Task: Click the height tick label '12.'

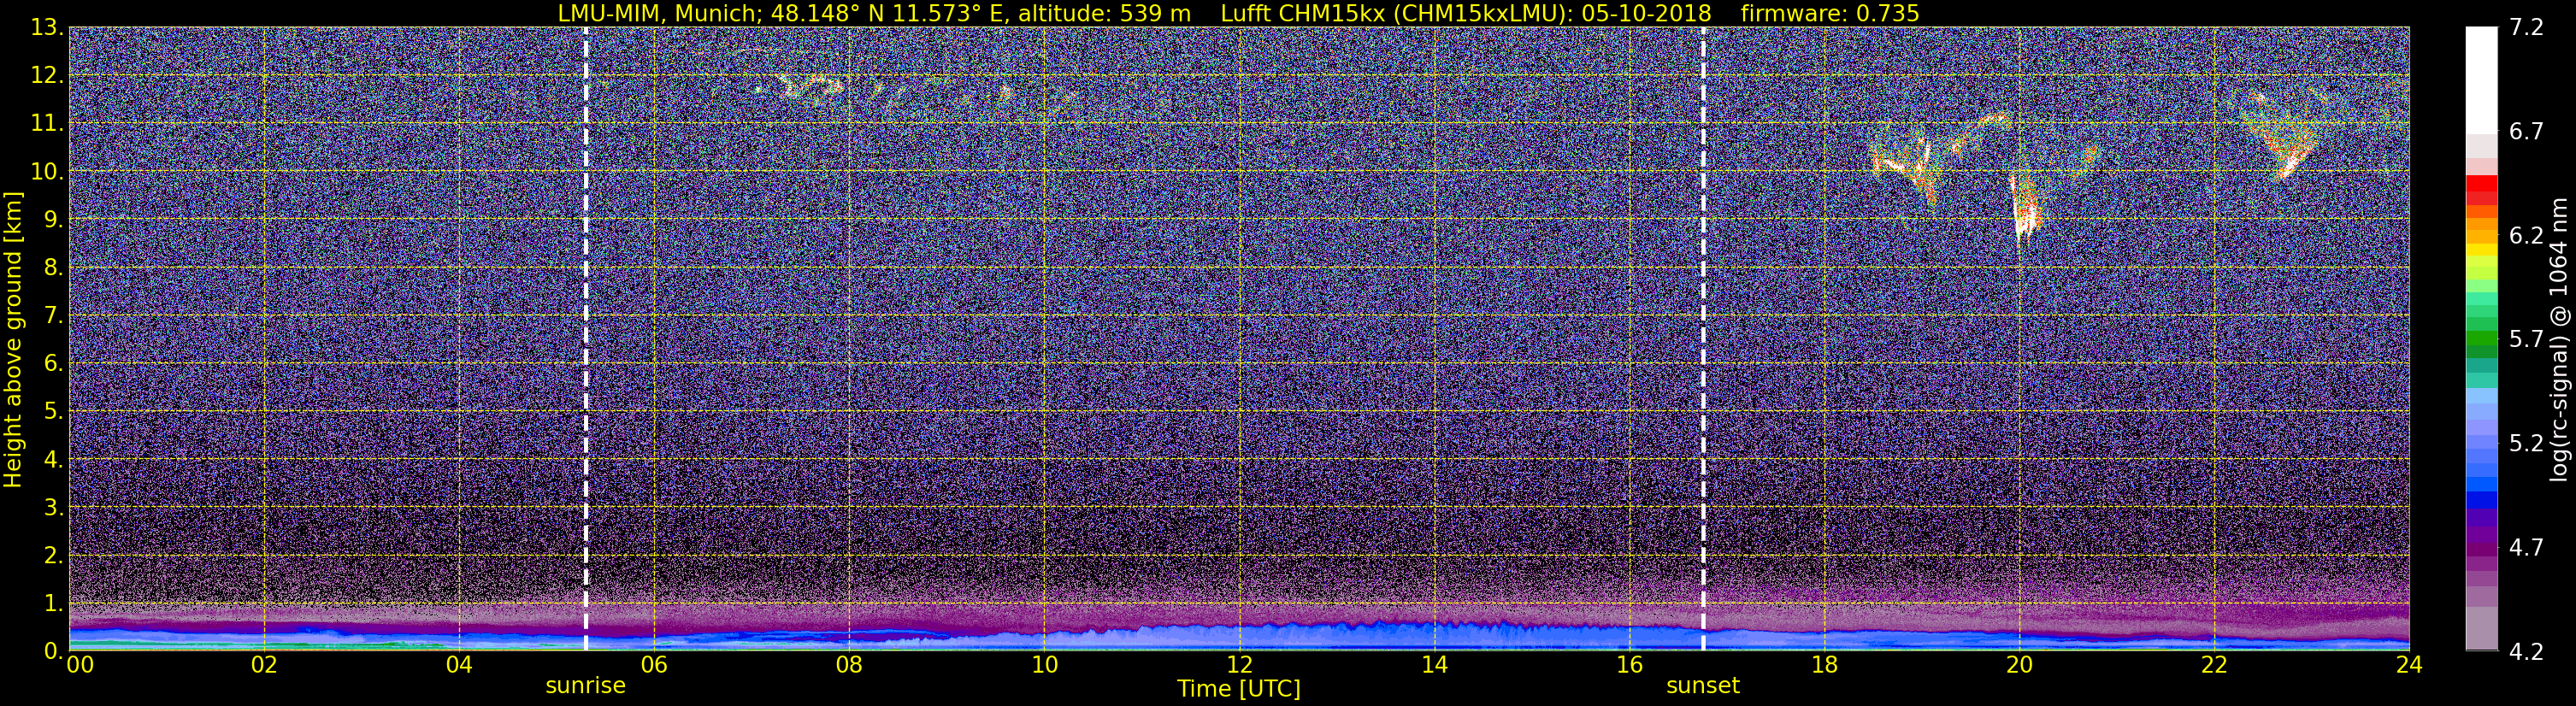Action: (46, 75)
